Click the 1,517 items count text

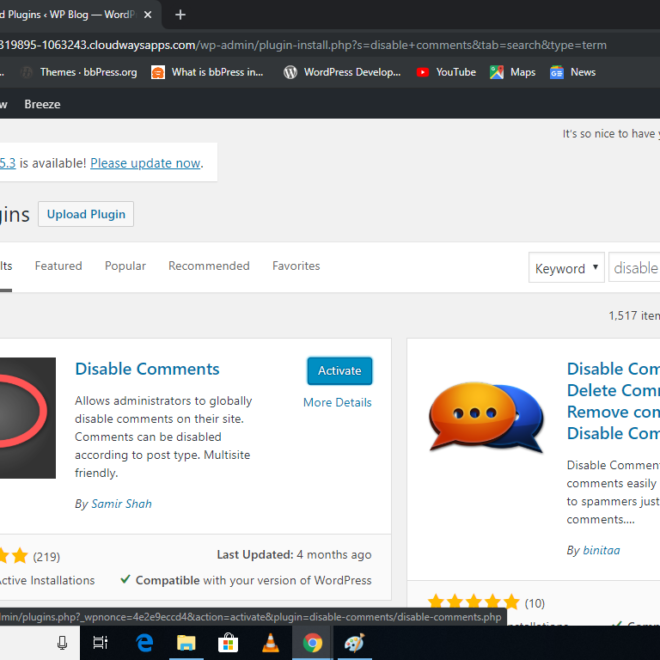point(634,316)
